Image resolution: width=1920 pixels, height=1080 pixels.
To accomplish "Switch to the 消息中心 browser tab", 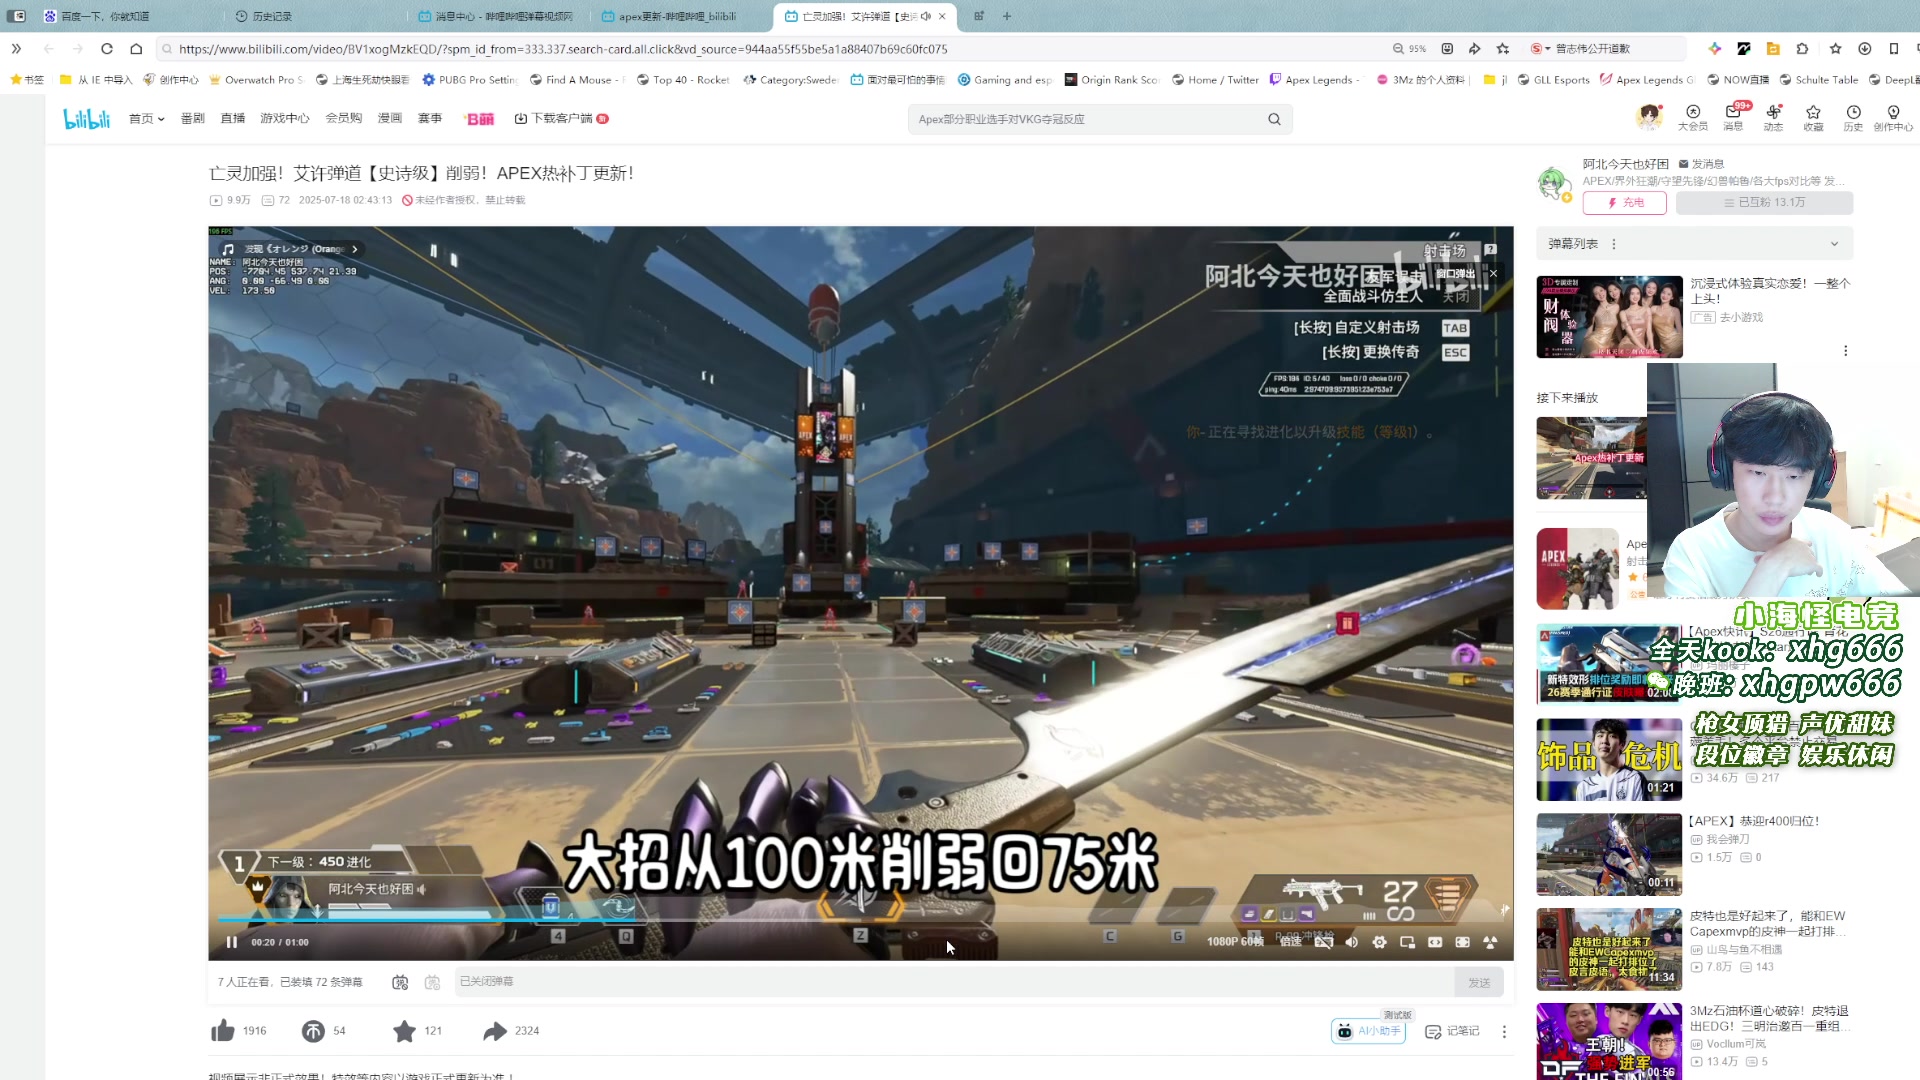I will (496, 16).
